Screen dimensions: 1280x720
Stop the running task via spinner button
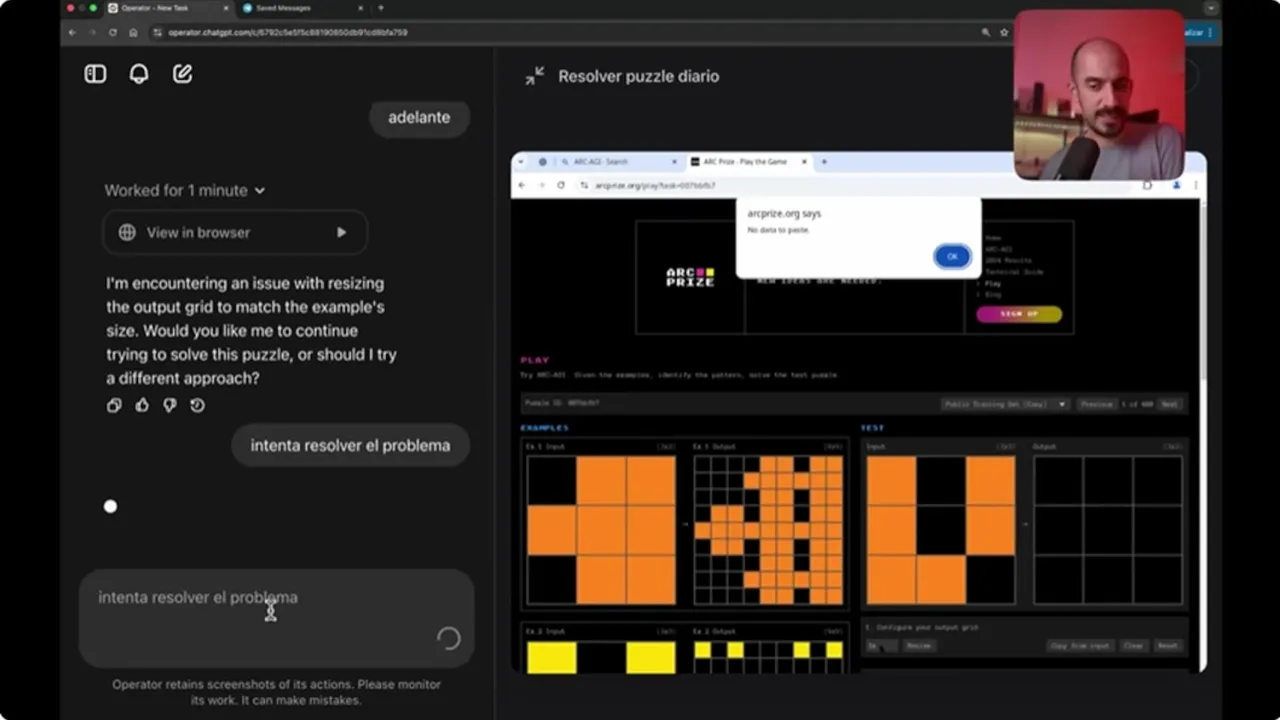tap(449, 638)
